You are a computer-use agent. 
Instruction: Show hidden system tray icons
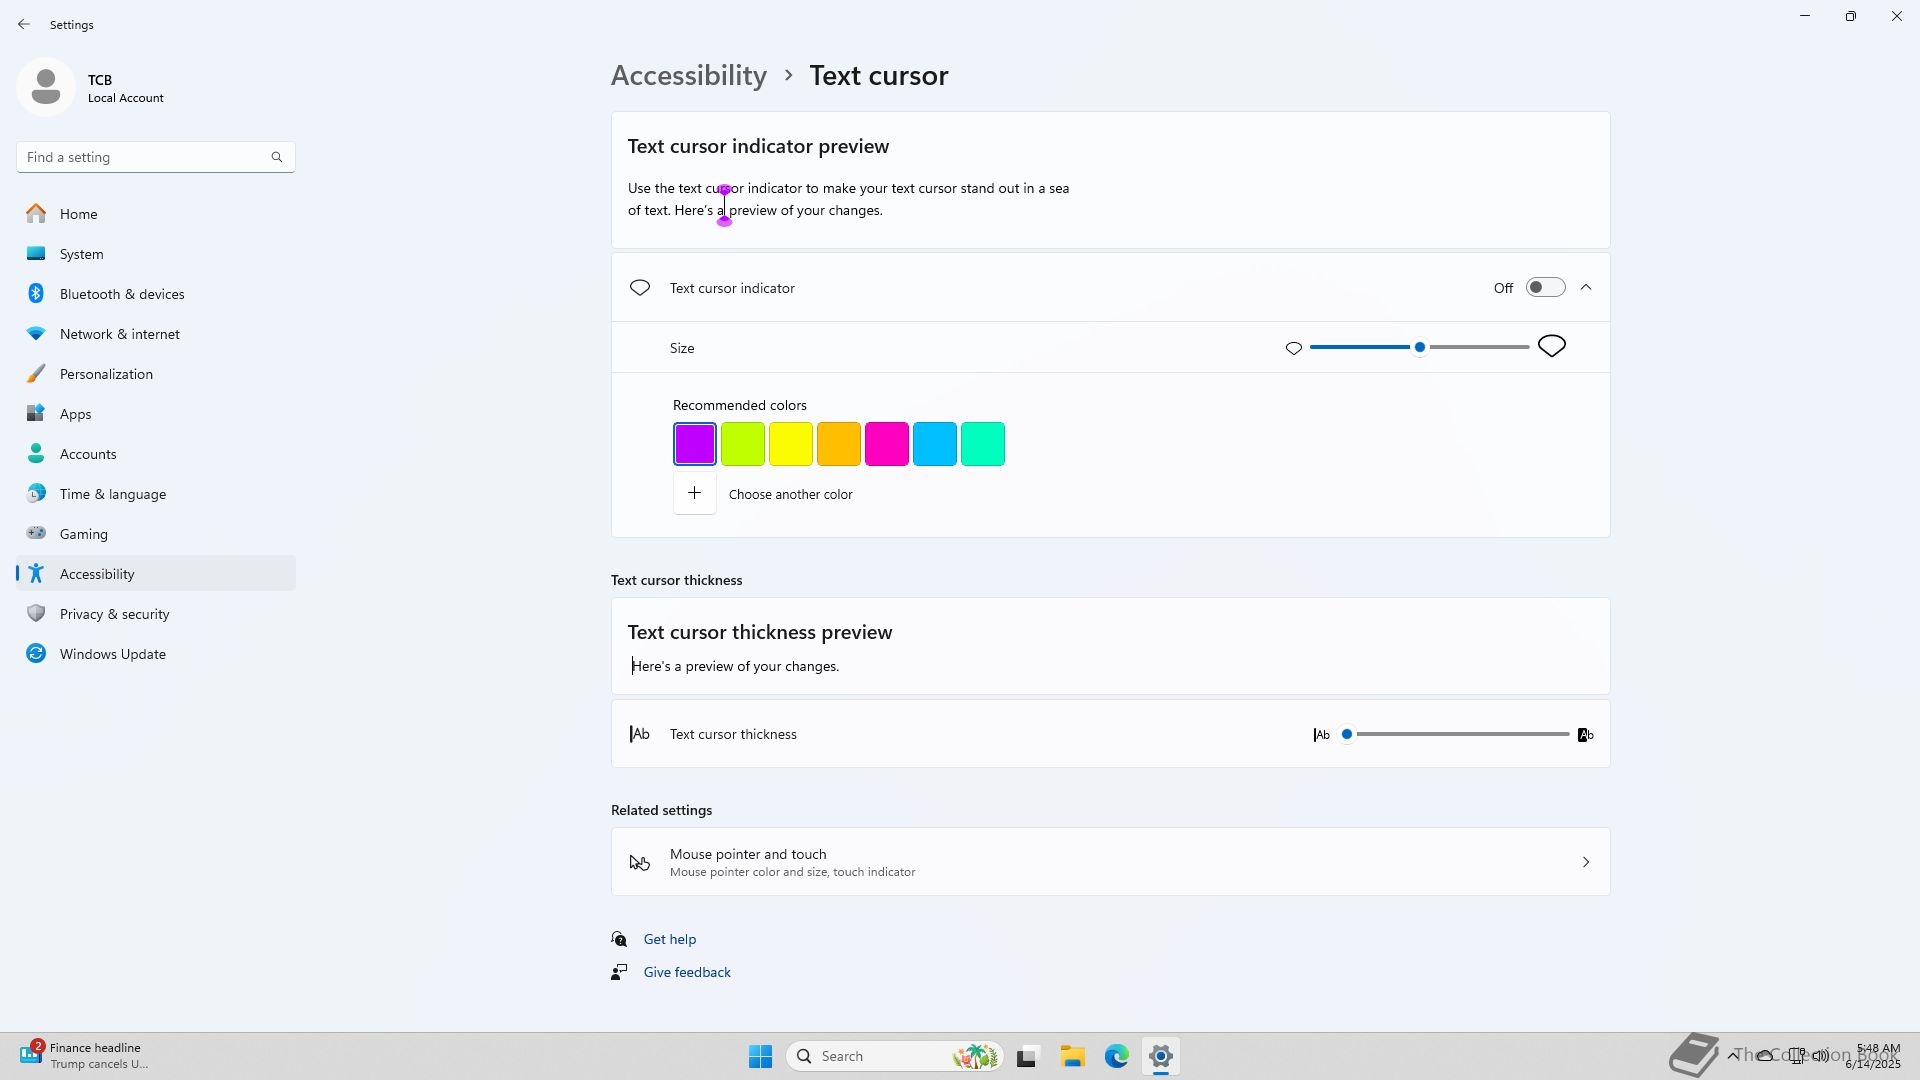(1733, 1056)
